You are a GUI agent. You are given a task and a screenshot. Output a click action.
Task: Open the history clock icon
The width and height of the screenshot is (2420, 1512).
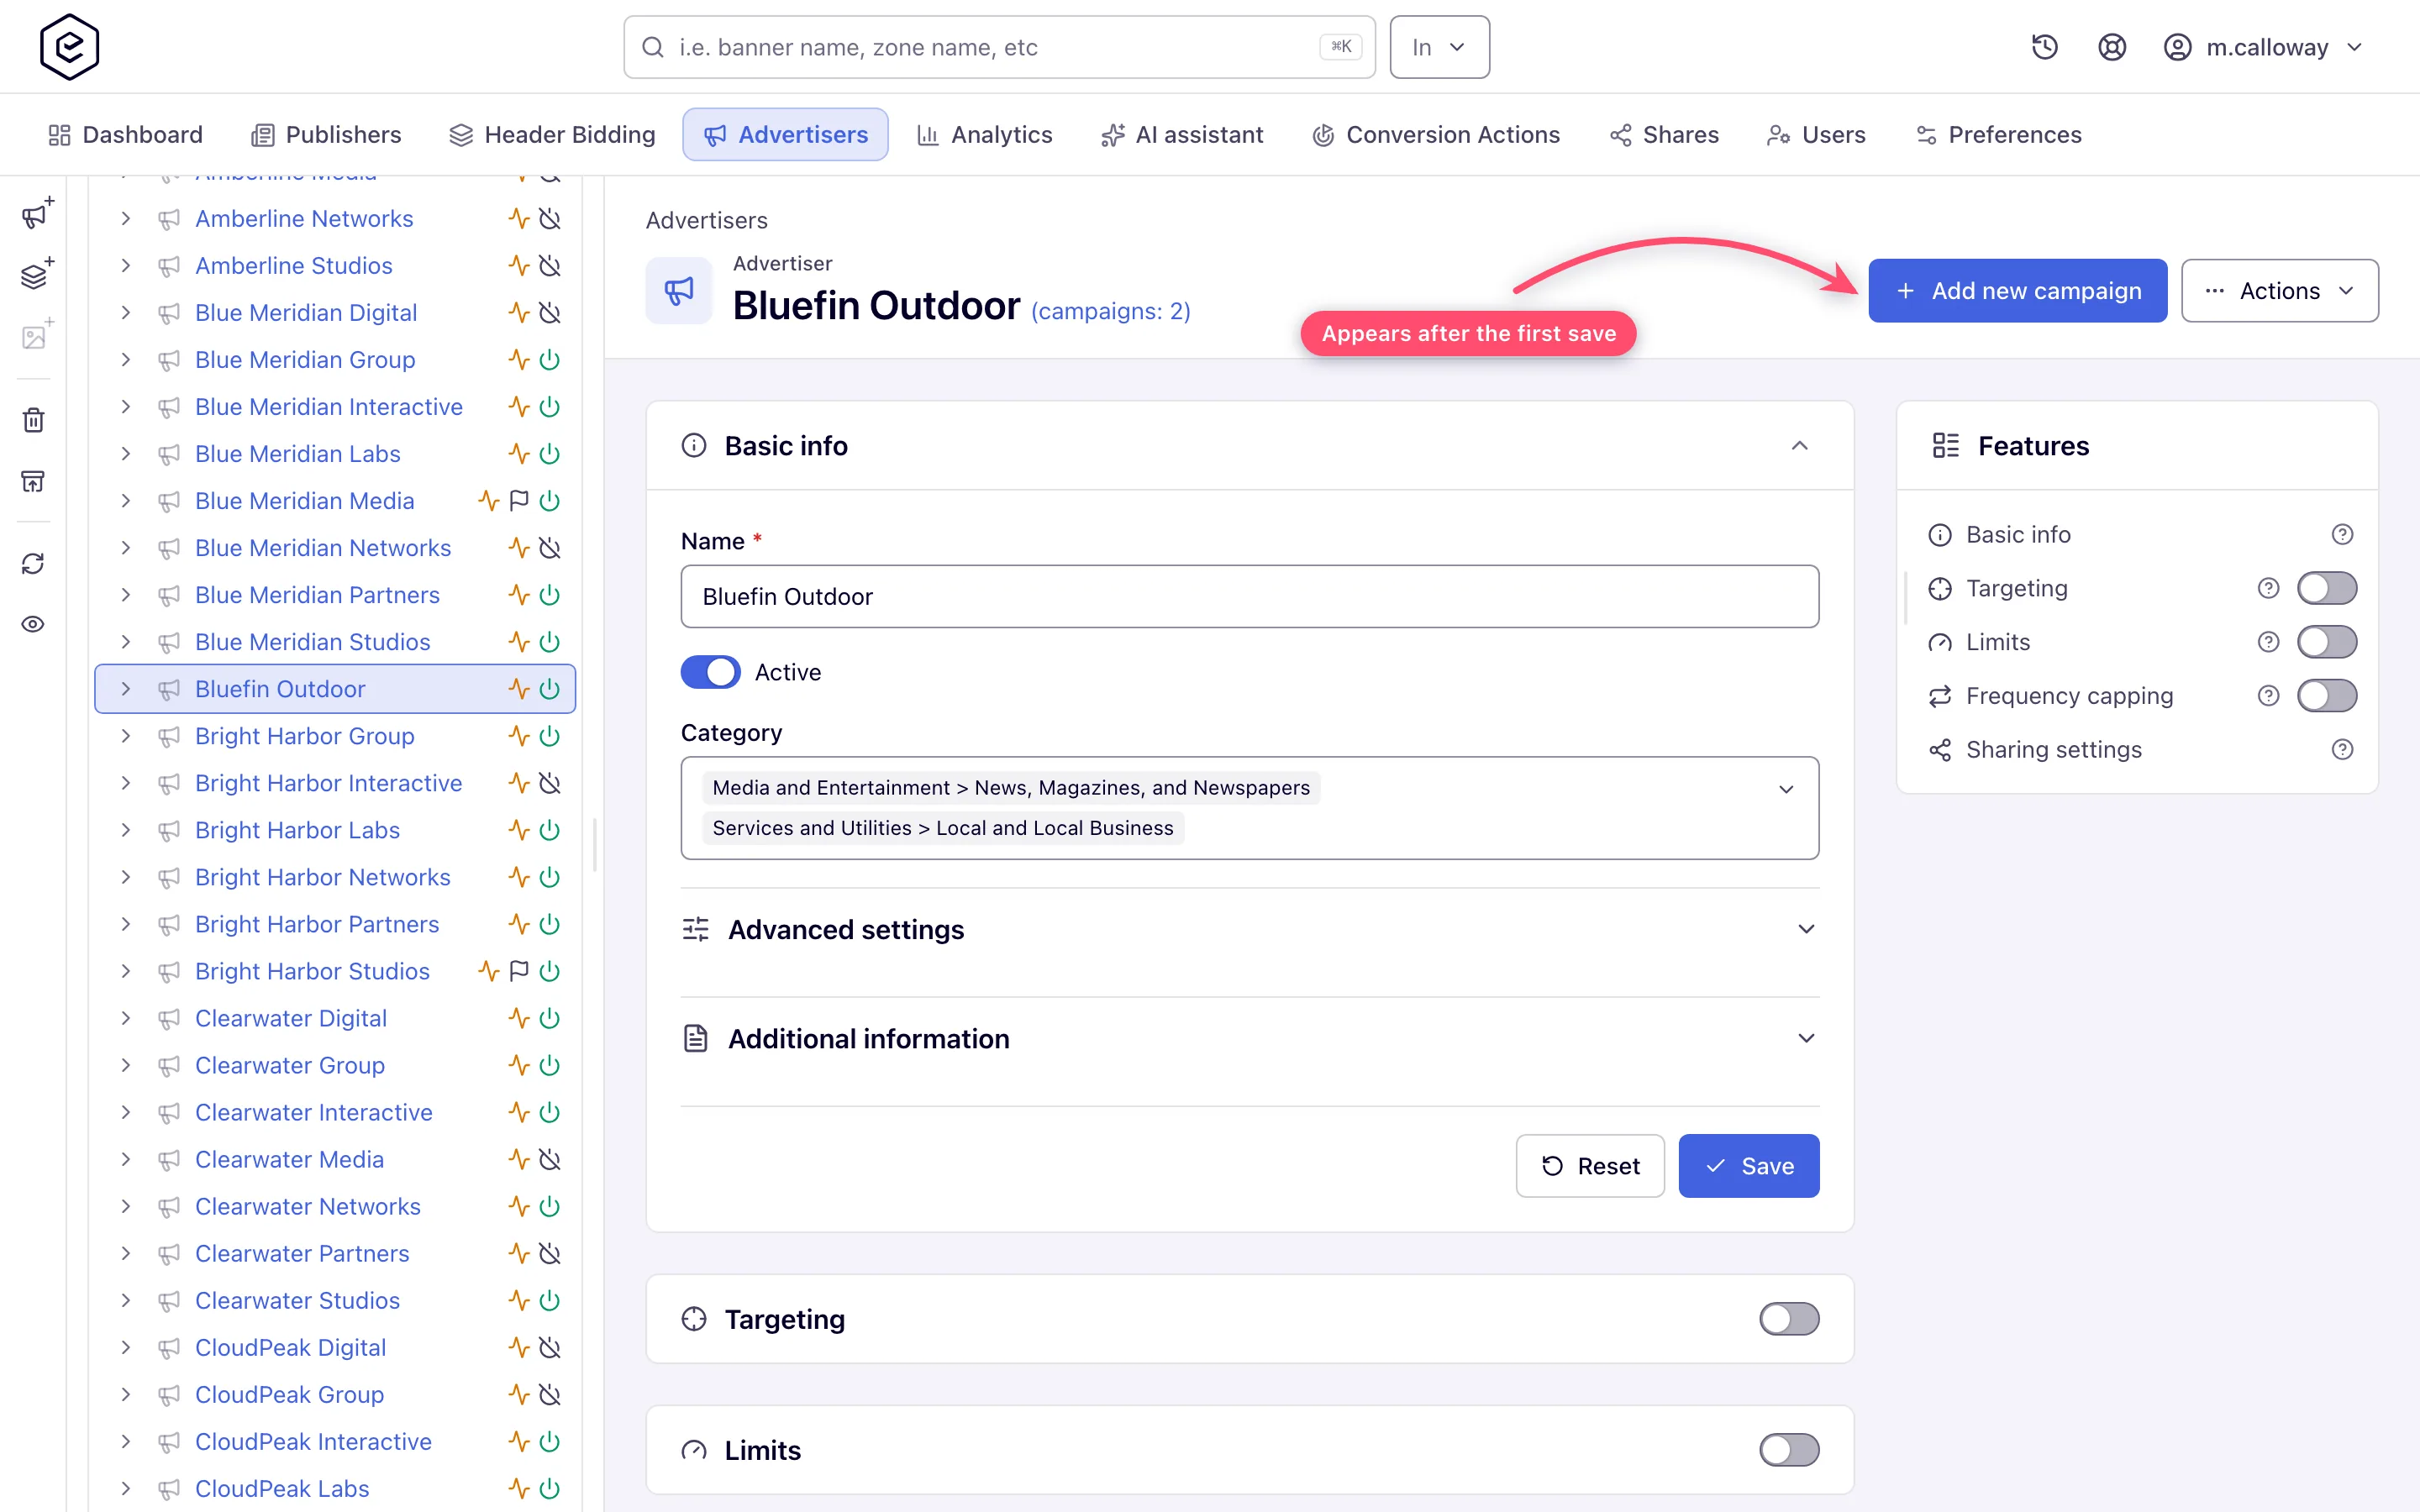pyautogui.click(x=2044, y=47)
